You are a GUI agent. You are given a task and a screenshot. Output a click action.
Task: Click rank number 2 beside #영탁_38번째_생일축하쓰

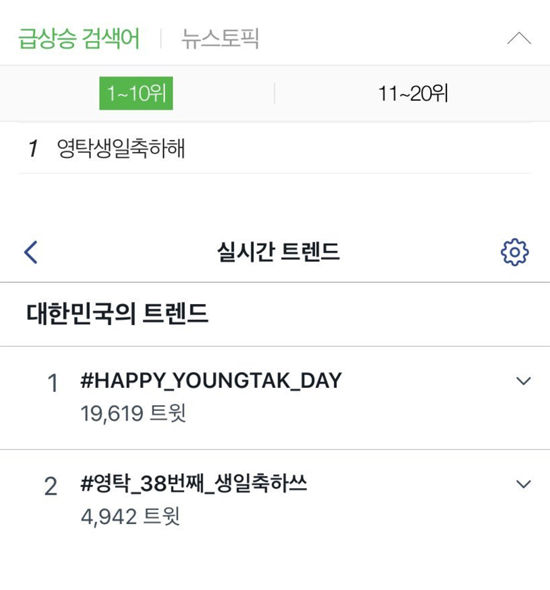(51, 486)
